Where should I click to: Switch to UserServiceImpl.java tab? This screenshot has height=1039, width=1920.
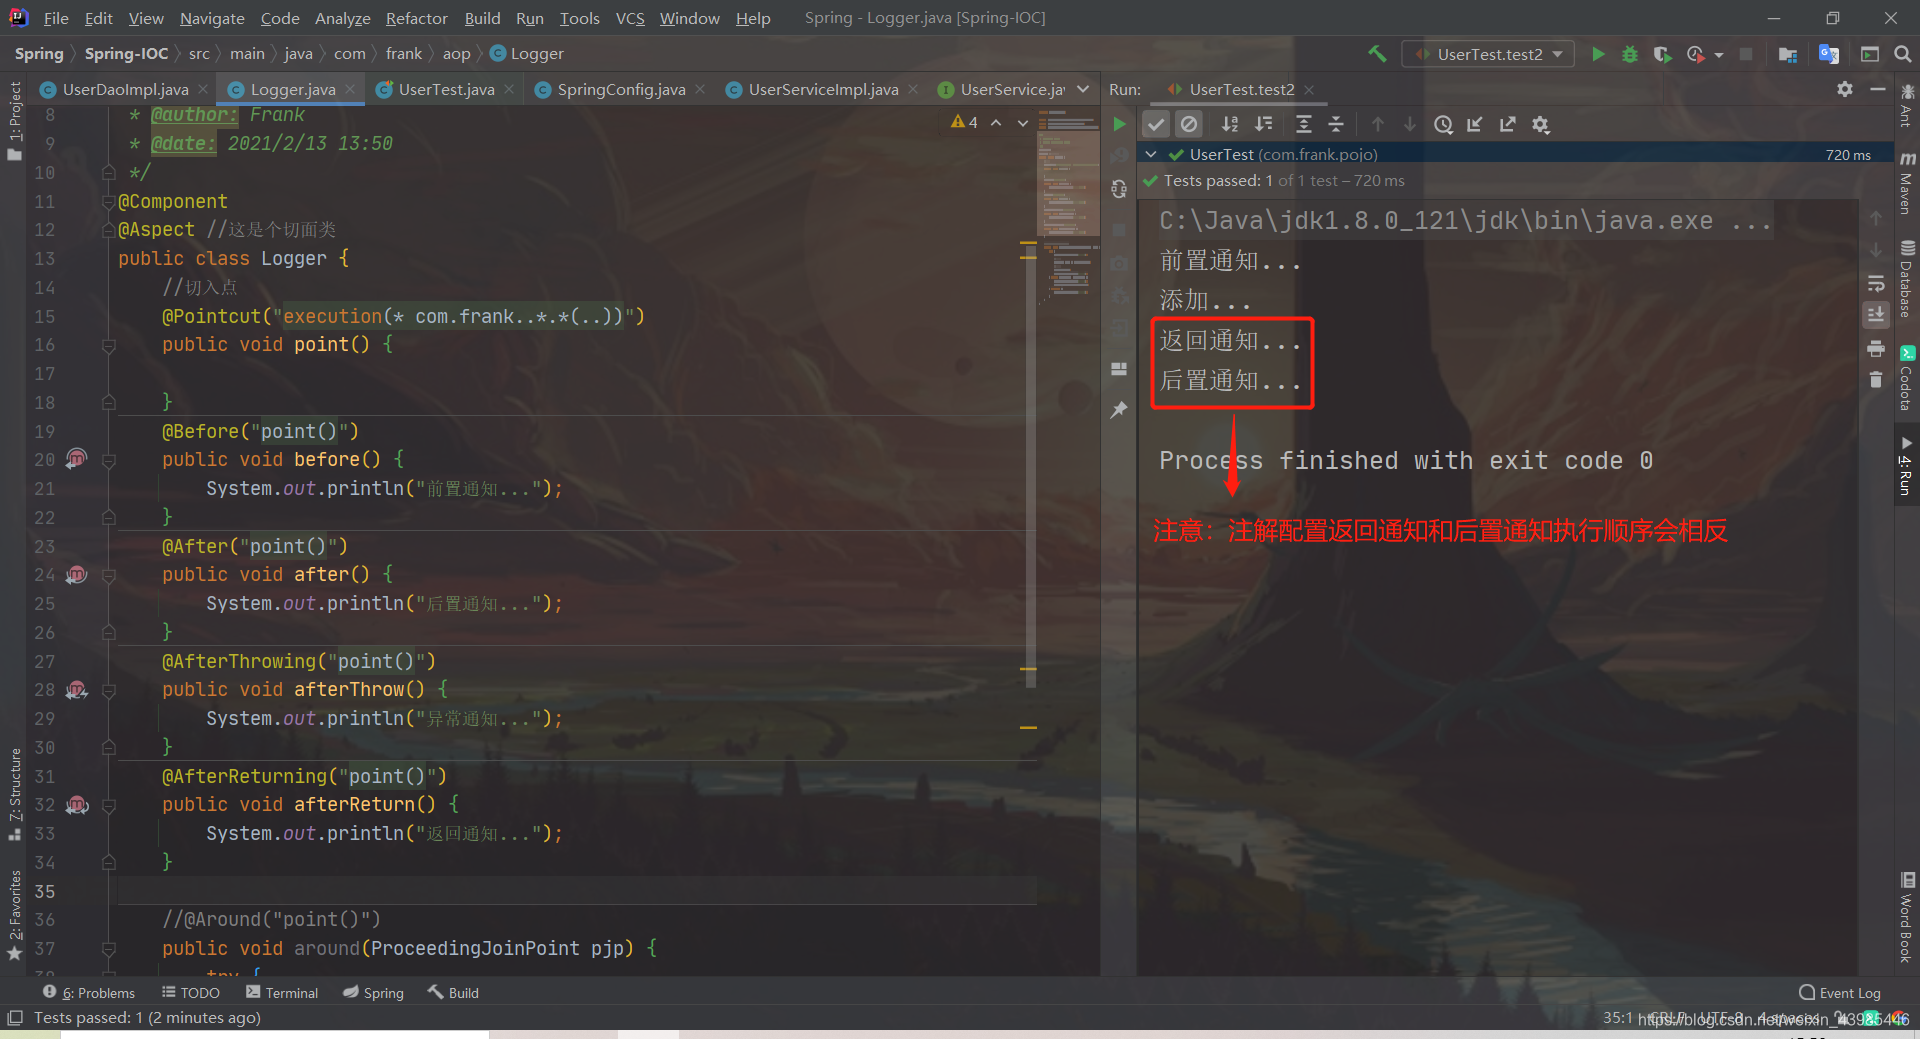click(x=823, y=89)
